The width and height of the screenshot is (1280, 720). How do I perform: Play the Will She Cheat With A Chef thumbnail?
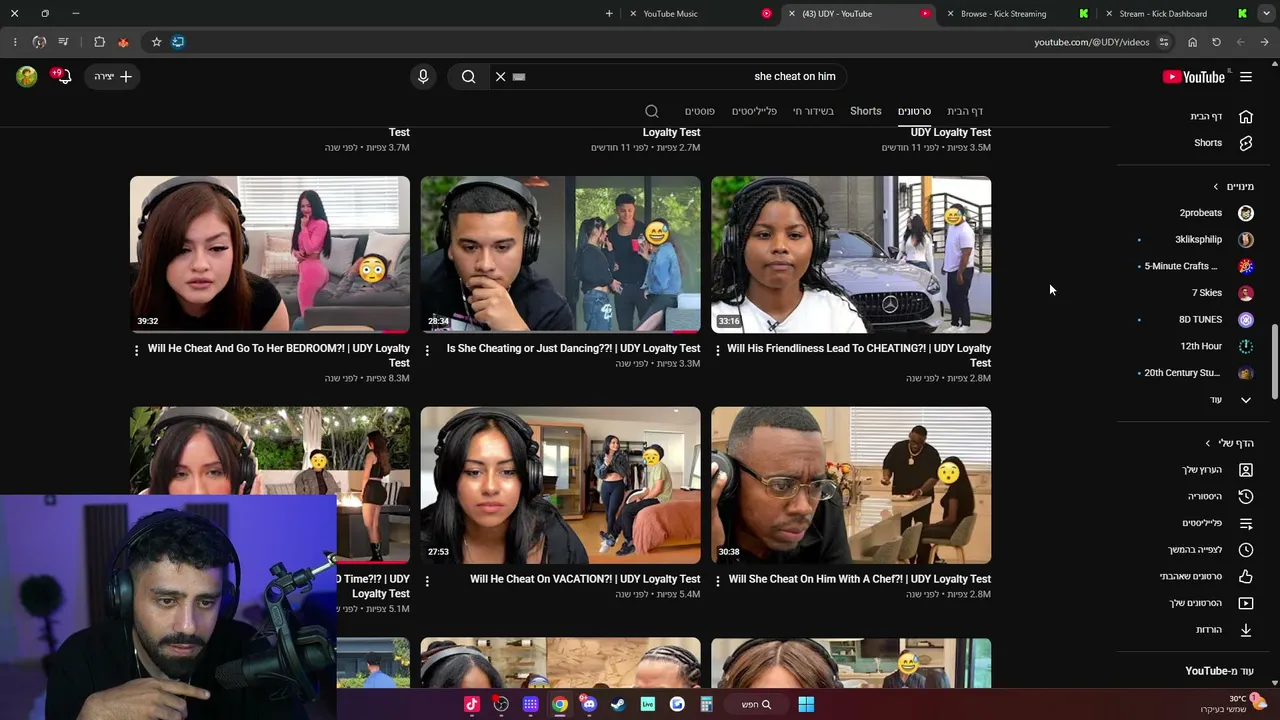pos(851,485)
